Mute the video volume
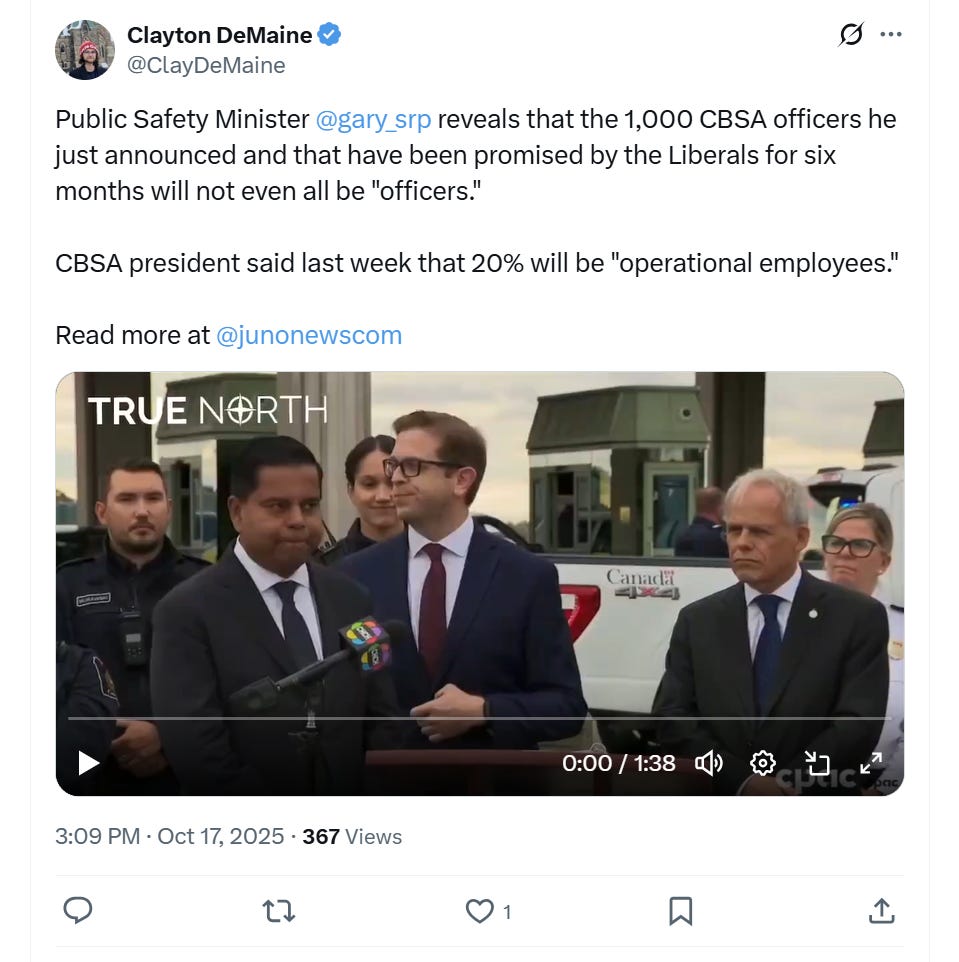 tap(709, 764)
